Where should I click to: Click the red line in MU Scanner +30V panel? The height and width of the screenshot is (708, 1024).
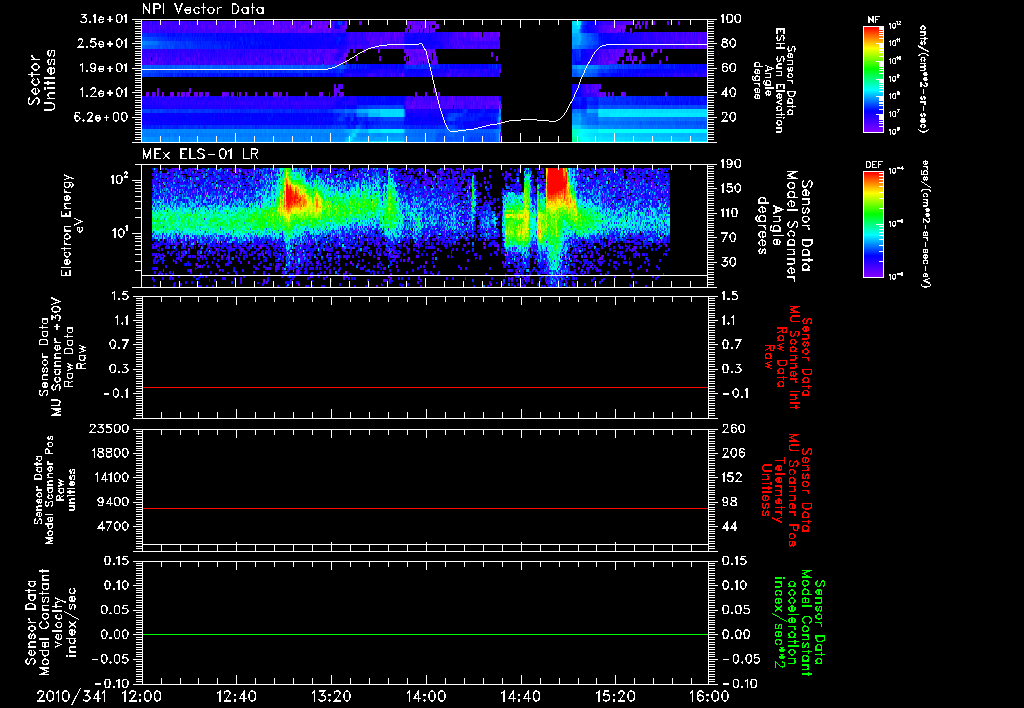[x=425, y=388]
